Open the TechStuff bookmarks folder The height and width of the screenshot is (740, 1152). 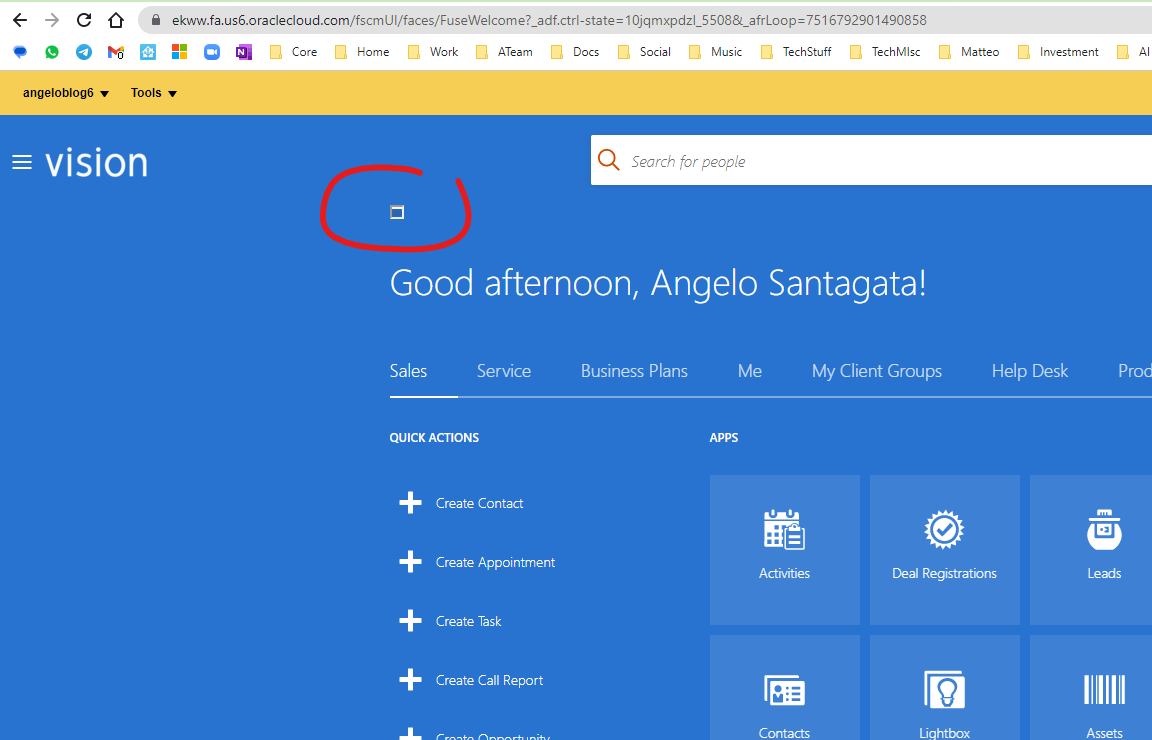[796, 52]
